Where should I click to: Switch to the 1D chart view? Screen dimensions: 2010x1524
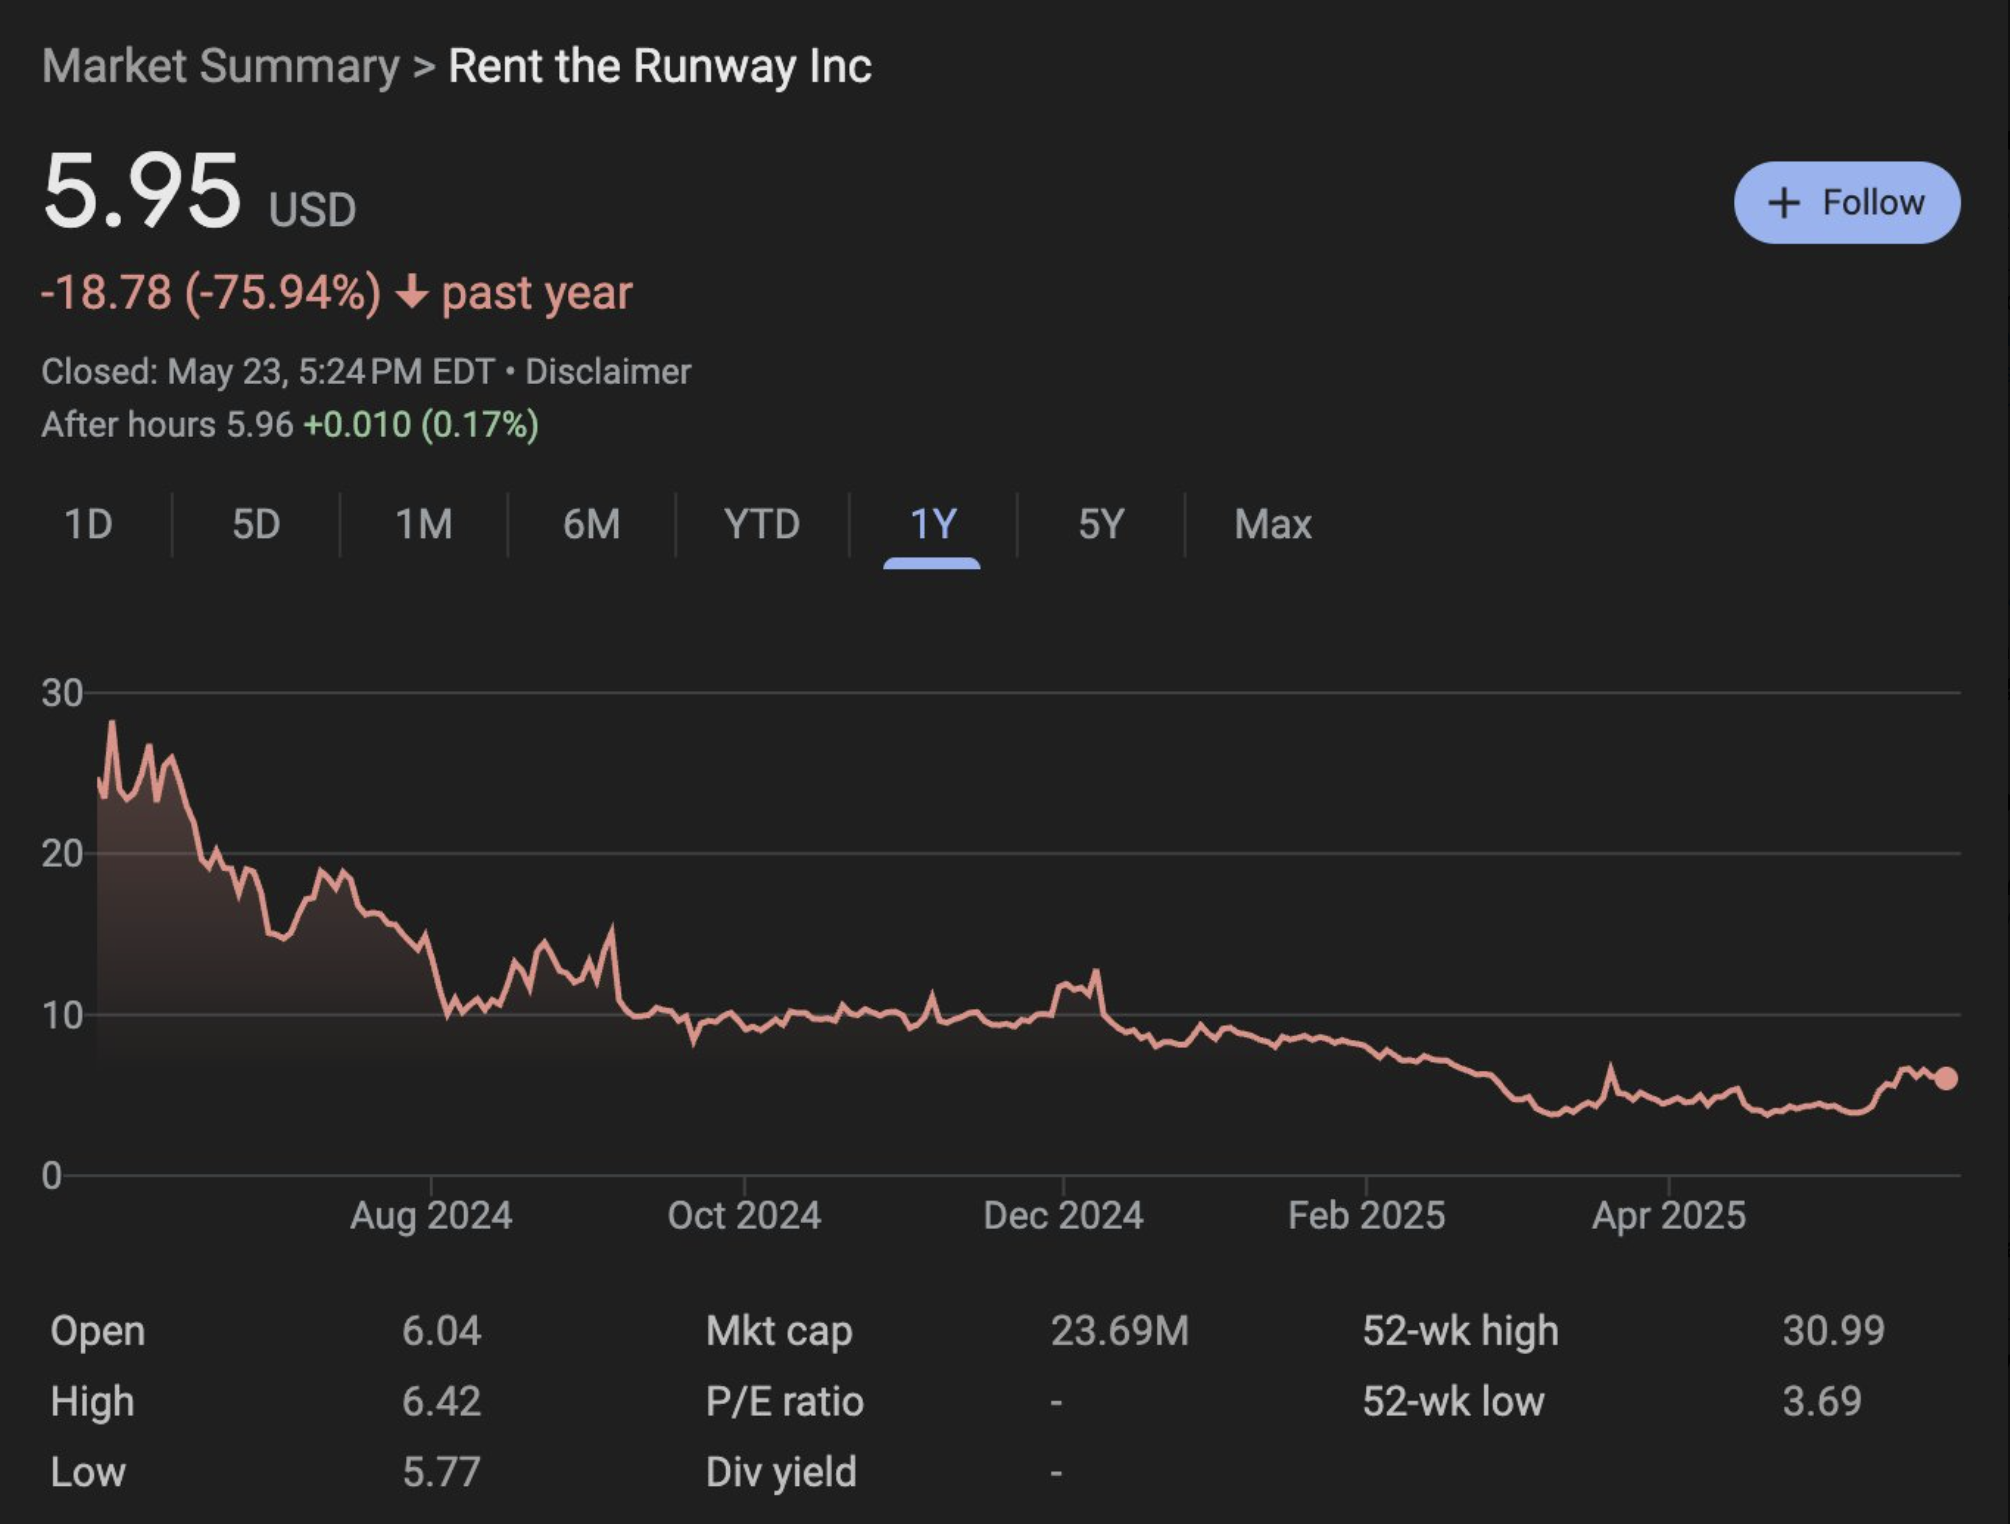click(x=88, y=523)
